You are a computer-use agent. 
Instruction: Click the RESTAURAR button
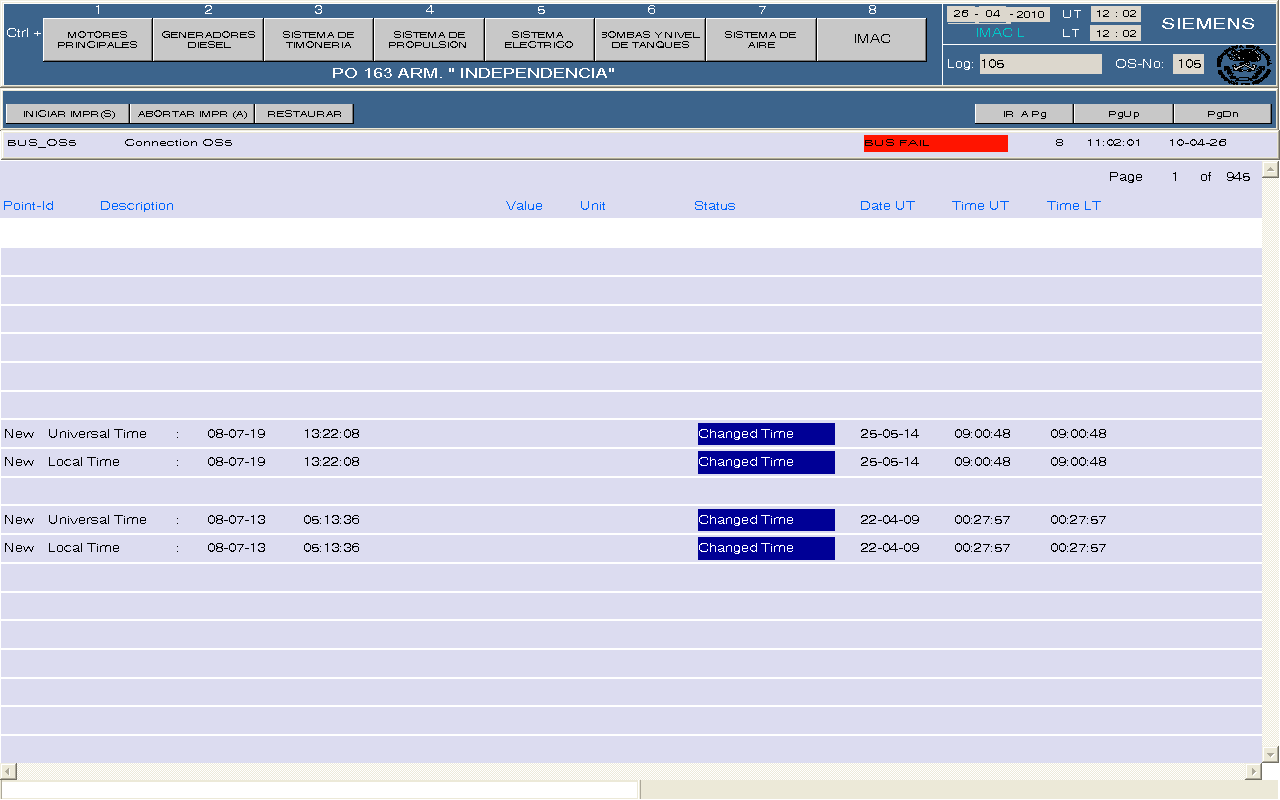304,114
